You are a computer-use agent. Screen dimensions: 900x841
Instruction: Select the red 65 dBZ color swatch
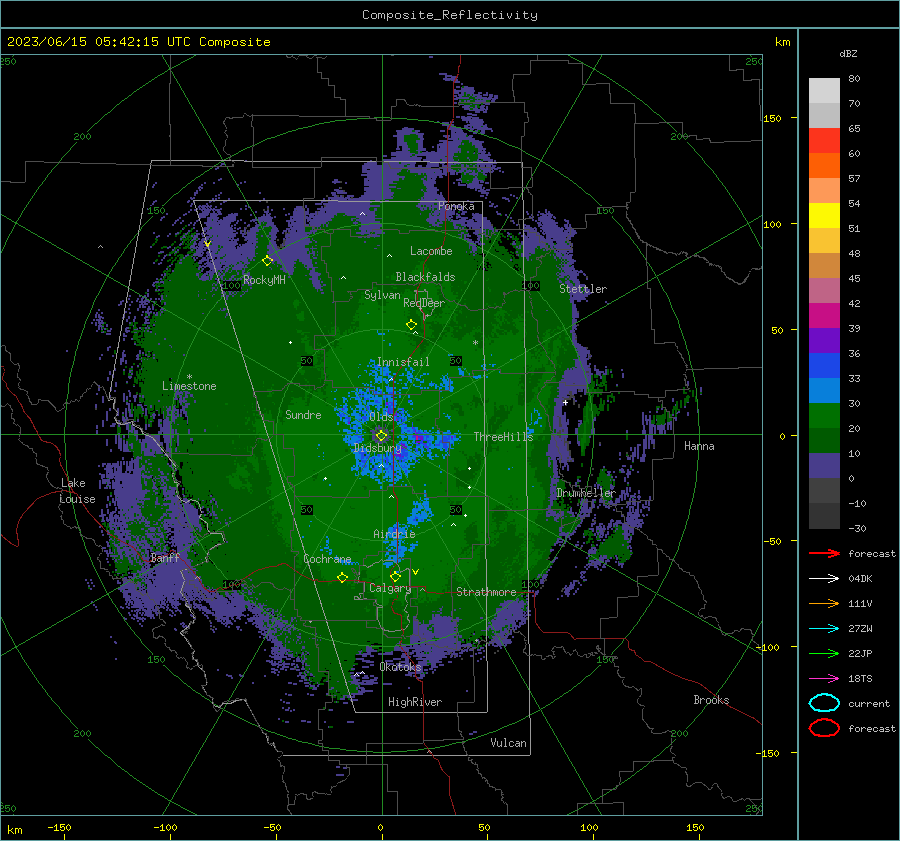point(824,140)
